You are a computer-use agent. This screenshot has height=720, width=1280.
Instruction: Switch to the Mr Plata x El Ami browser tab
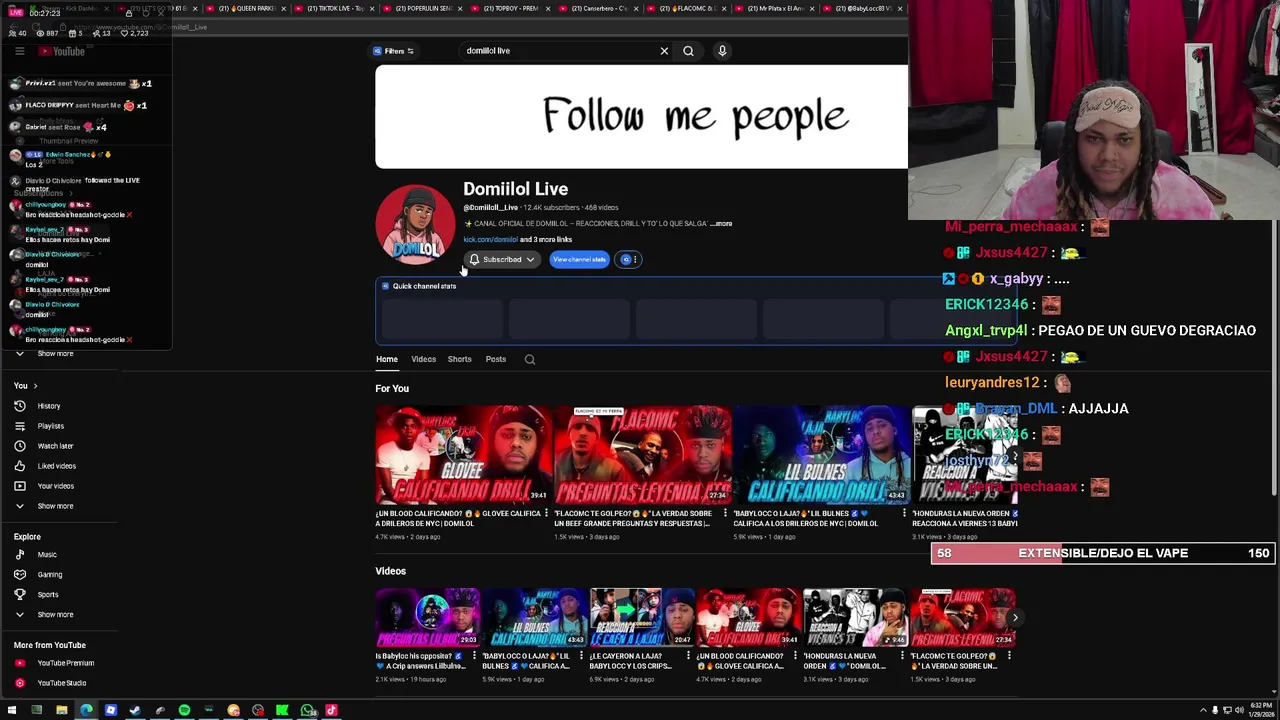(775, 8)
